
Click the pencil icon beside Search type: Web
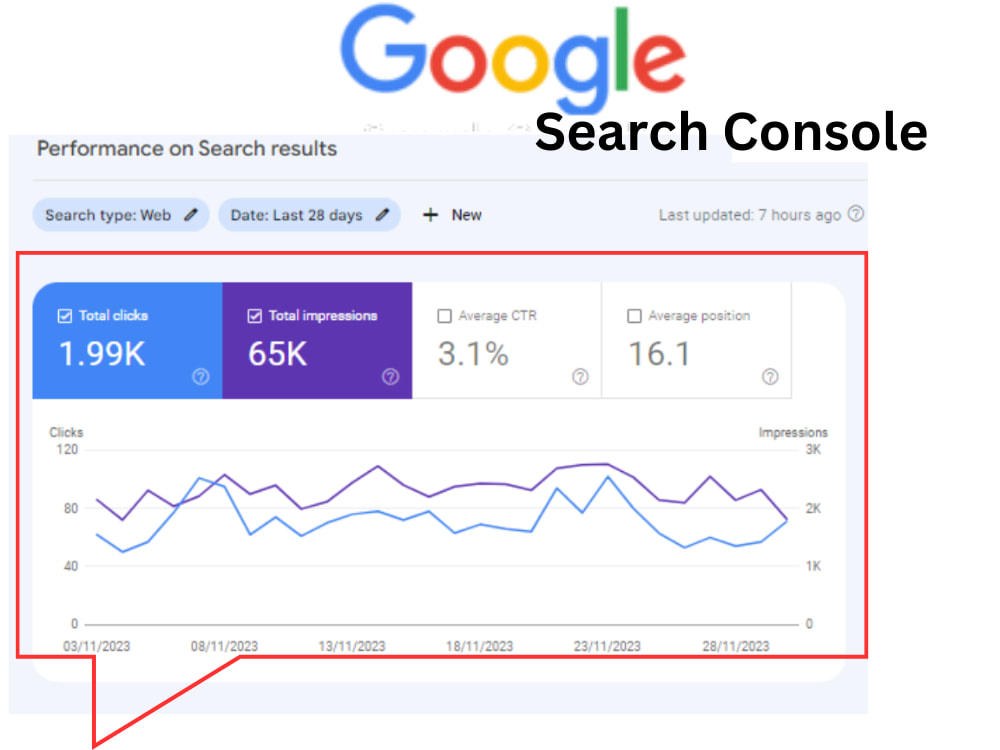coord(190,214)
